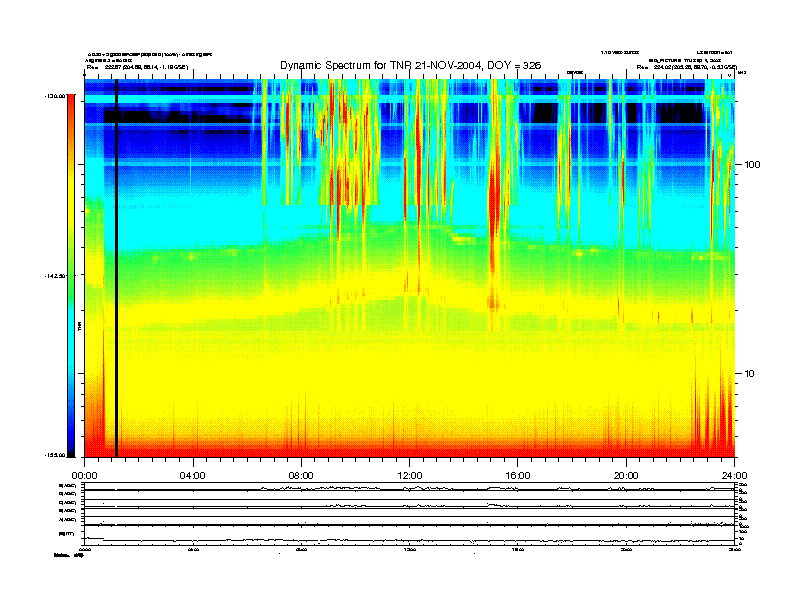Click the bottom magnetic field line plot

410,538
